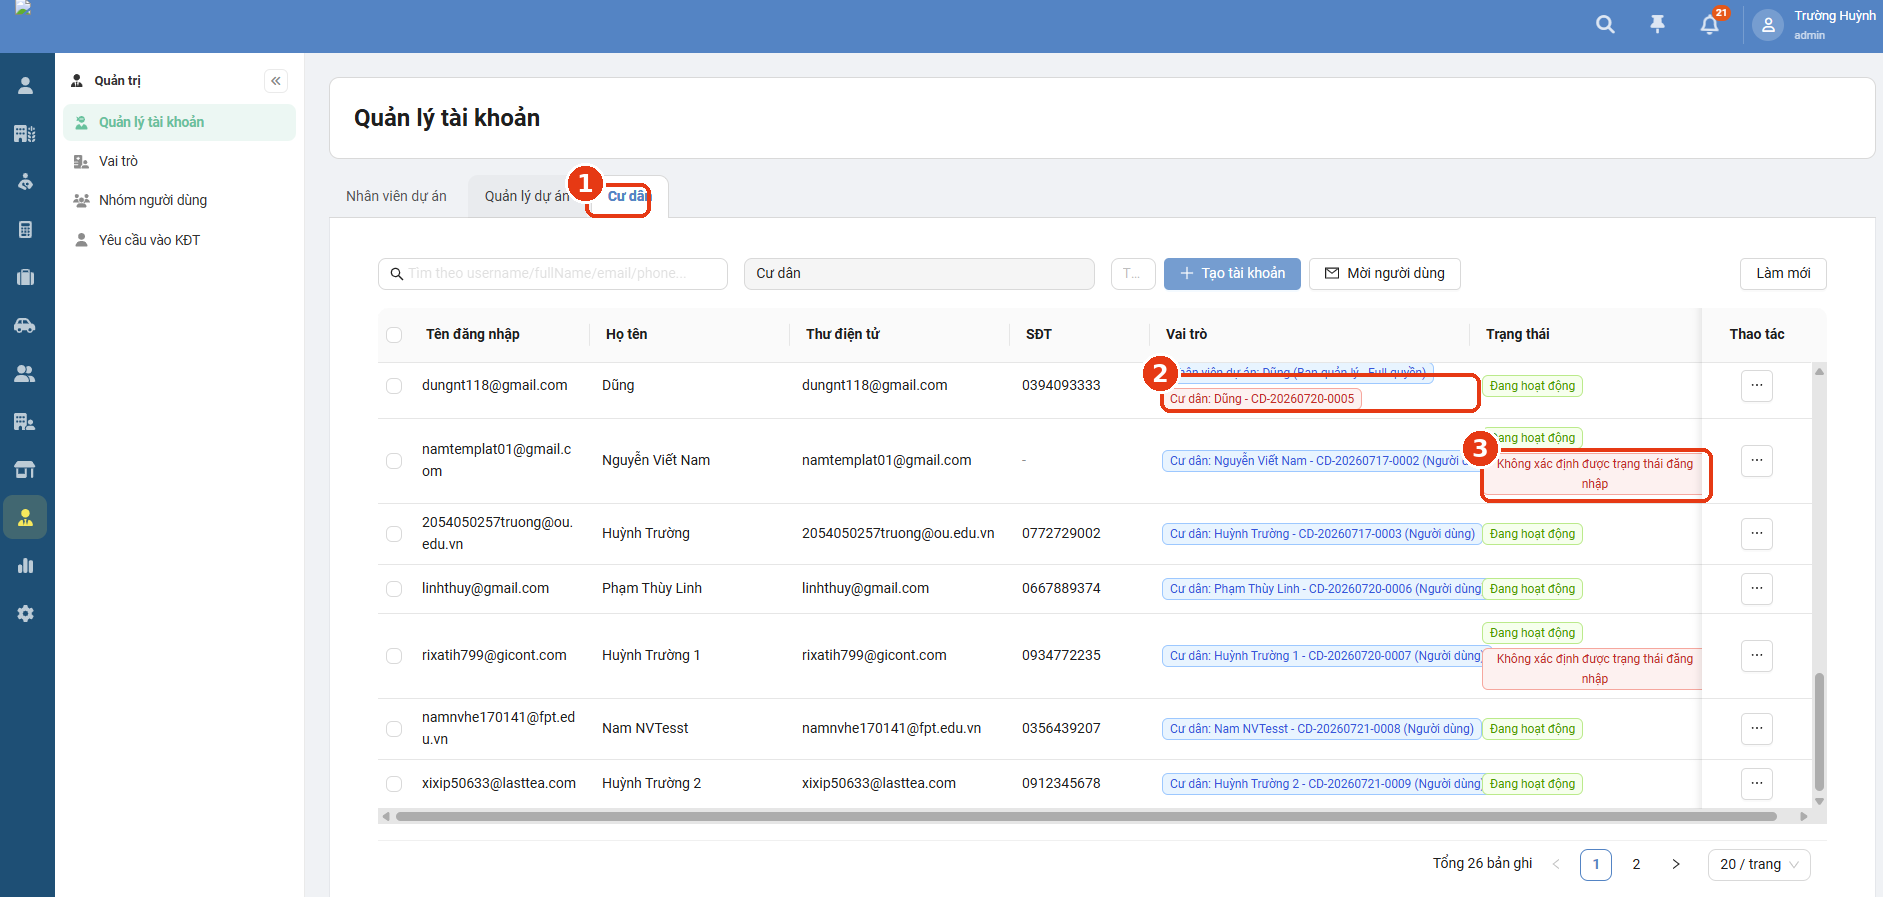This screenshot has width=1883, height=897.
Task: Open the notifications bell
Action: (x=1710, y=25)
